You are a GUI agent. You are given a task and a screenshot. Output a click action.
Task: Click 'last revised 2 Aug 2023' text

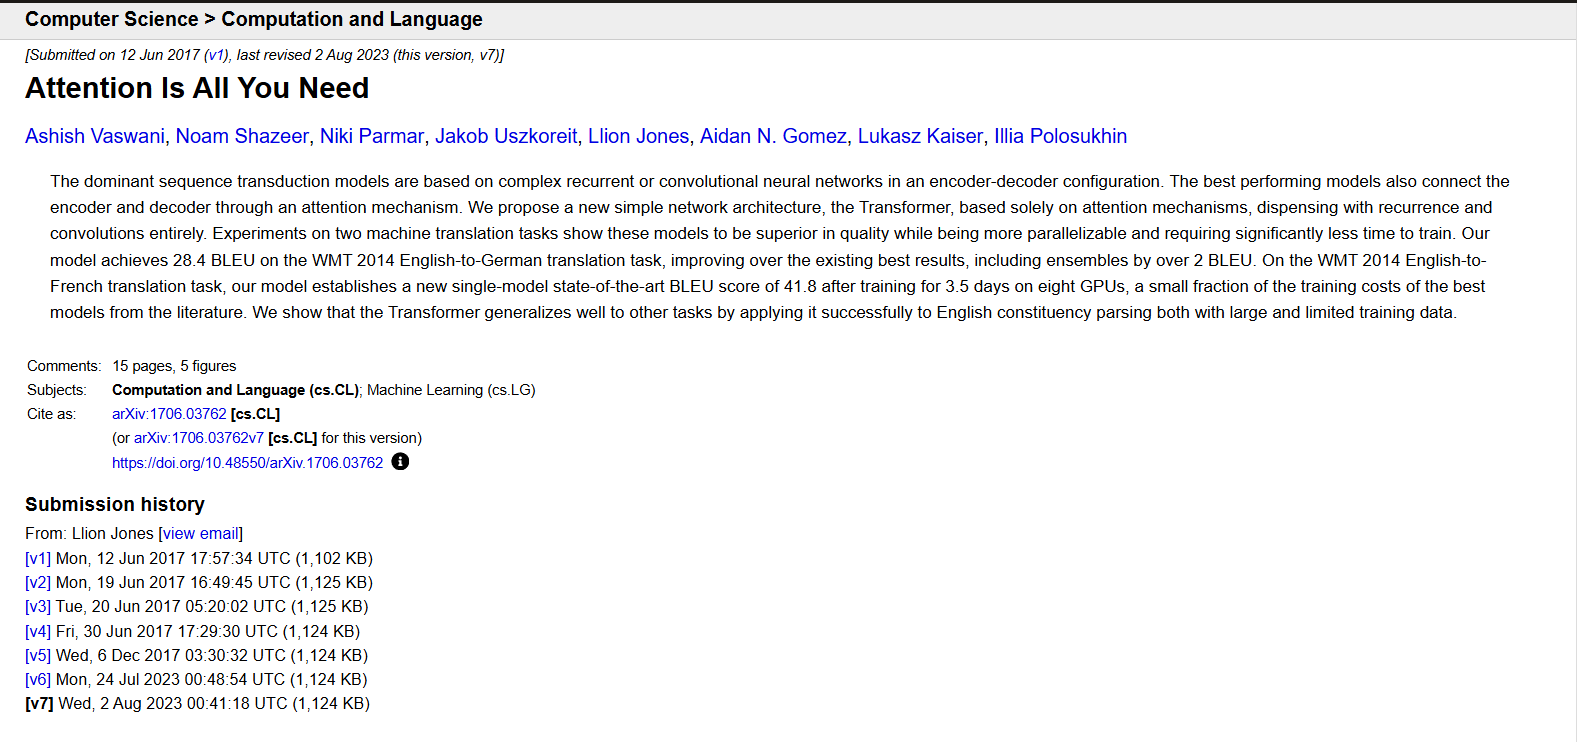(x=313, y=55)
